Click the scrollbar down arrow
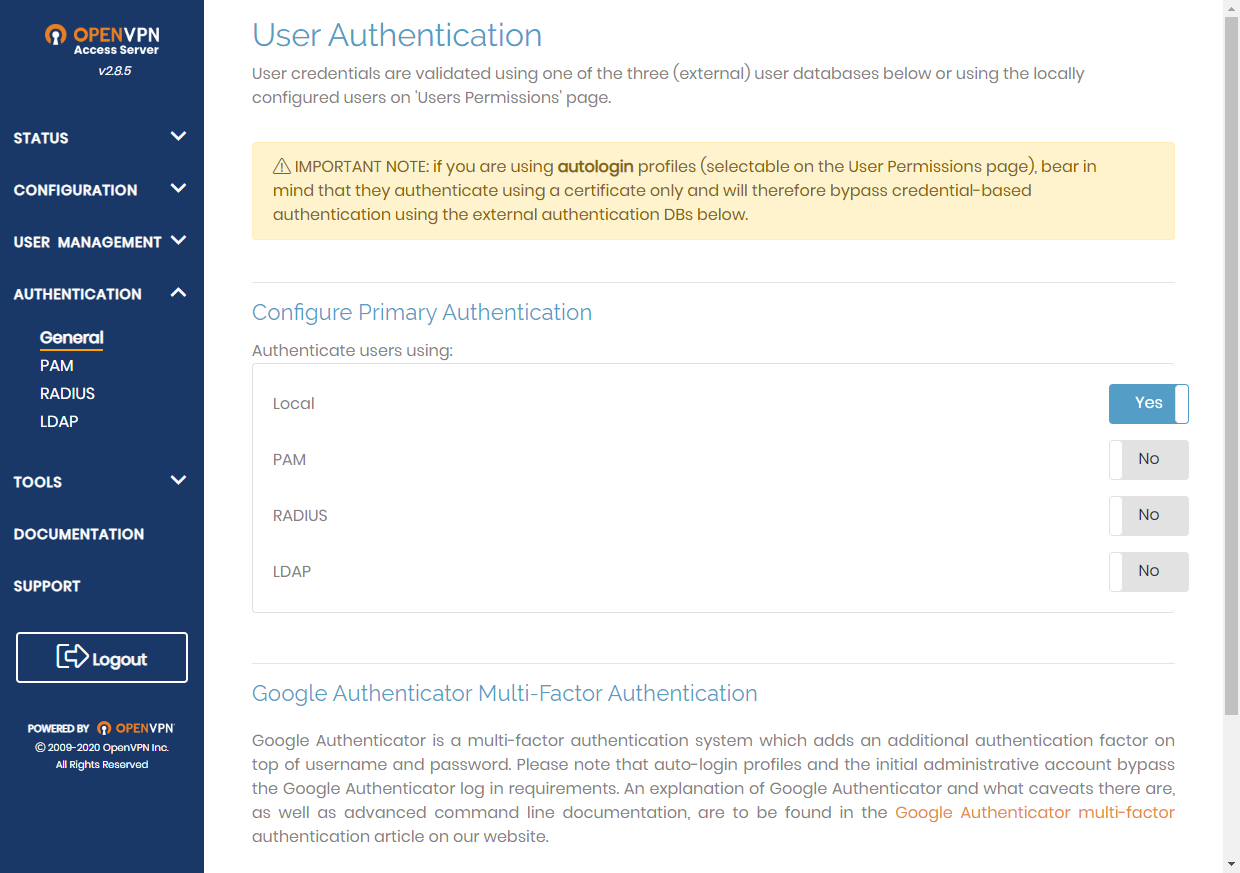The height and width of the screenshot is (873, 1240). tap(1231, 864)
